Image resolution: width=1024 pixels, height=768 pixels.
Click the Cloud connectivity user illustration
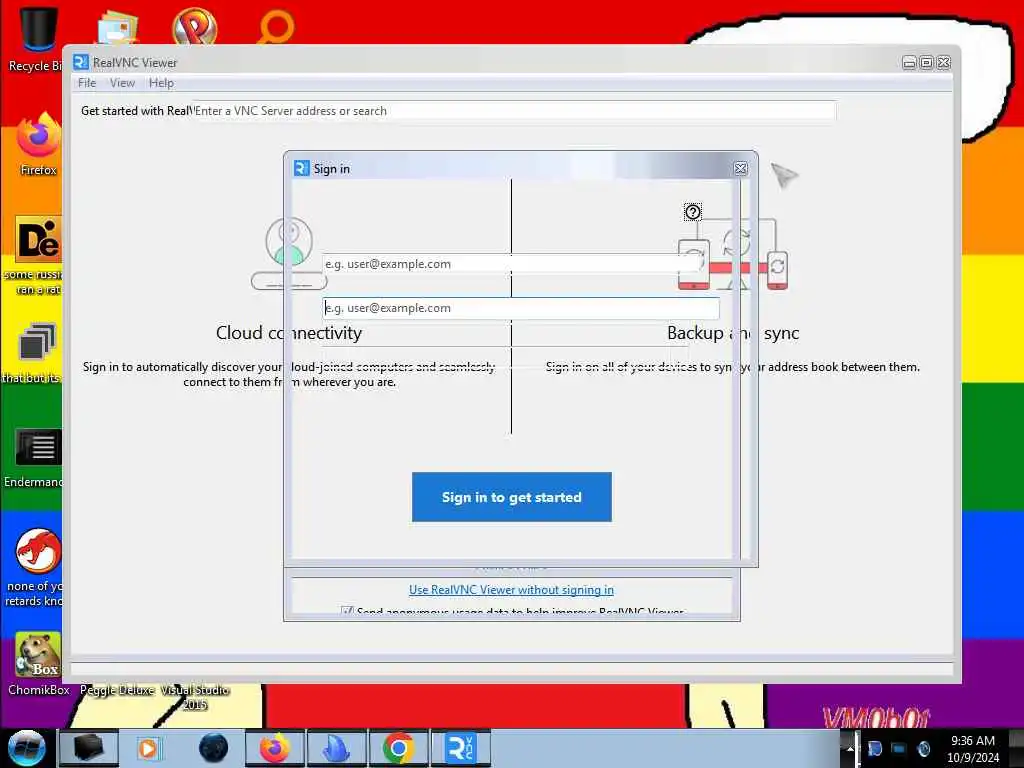point(289,253)
